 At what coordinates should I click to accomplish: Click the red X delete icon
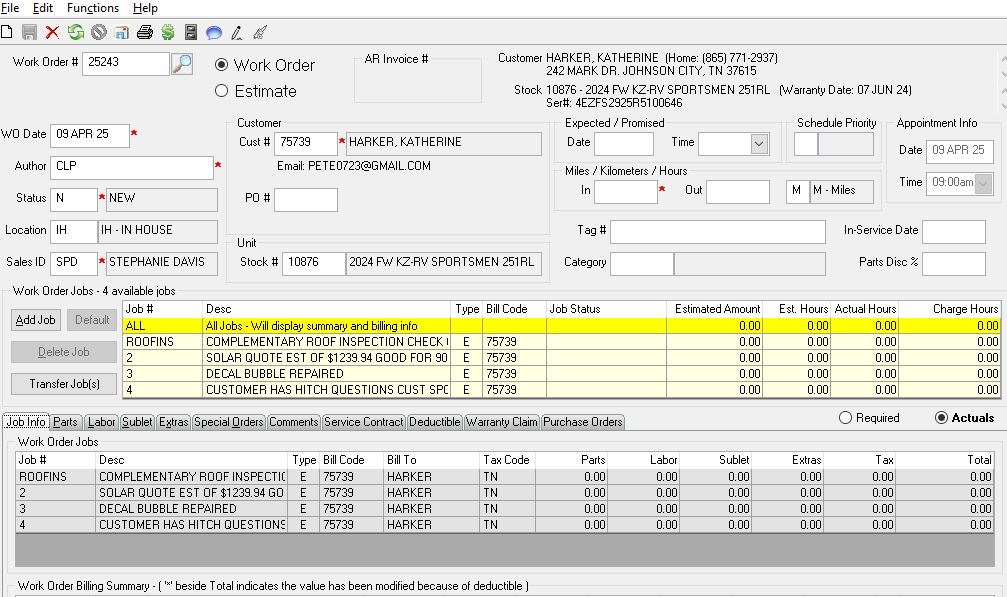pos(53,32)
